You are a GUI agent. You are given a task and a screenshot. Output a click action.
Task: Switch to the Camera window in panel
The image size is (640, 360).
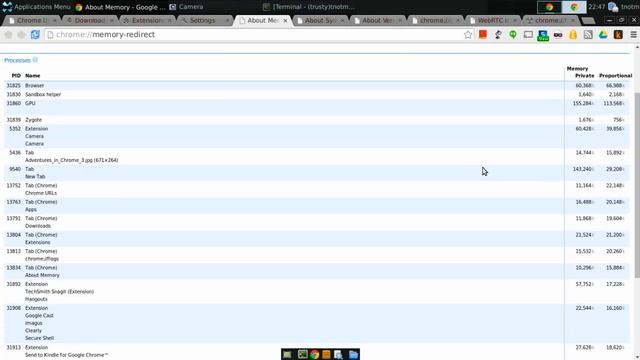click(187, 7)
